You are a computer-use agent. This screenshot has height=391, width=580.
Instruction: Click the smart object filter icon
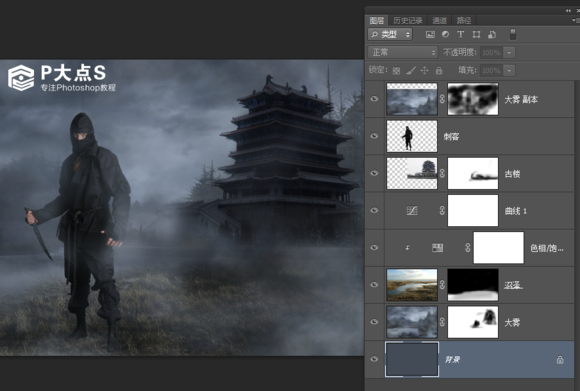pyautogui.click(x=492, y=35)
